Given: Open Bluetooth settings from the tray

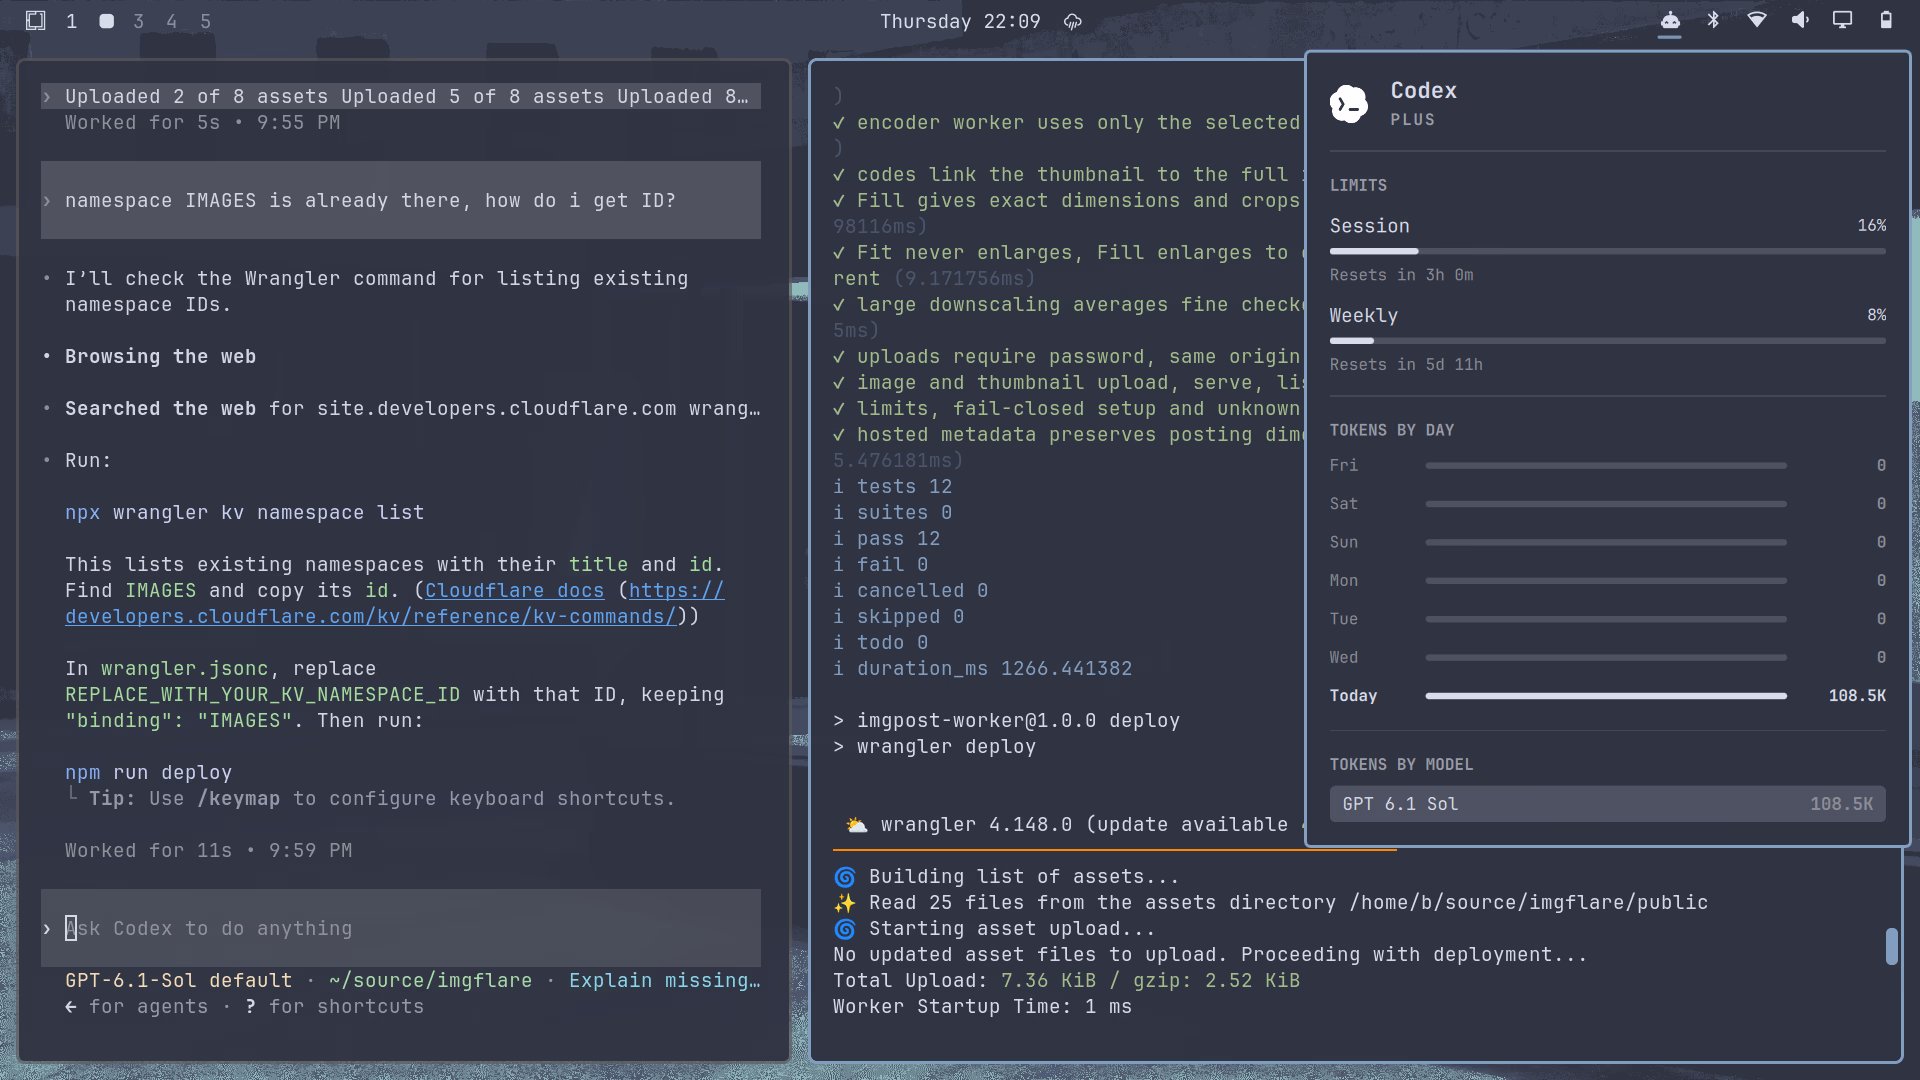Looking at the screenshot, I should (1713, 20).
